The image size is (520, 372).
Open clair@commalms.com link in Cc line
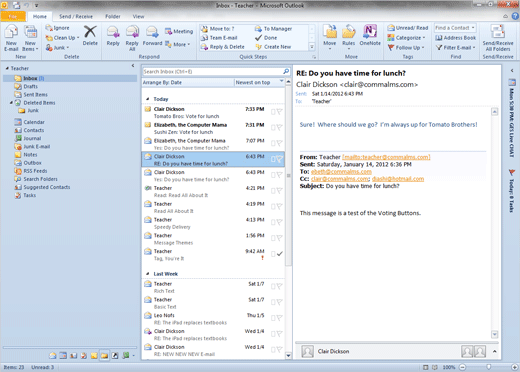pos(340,179)
